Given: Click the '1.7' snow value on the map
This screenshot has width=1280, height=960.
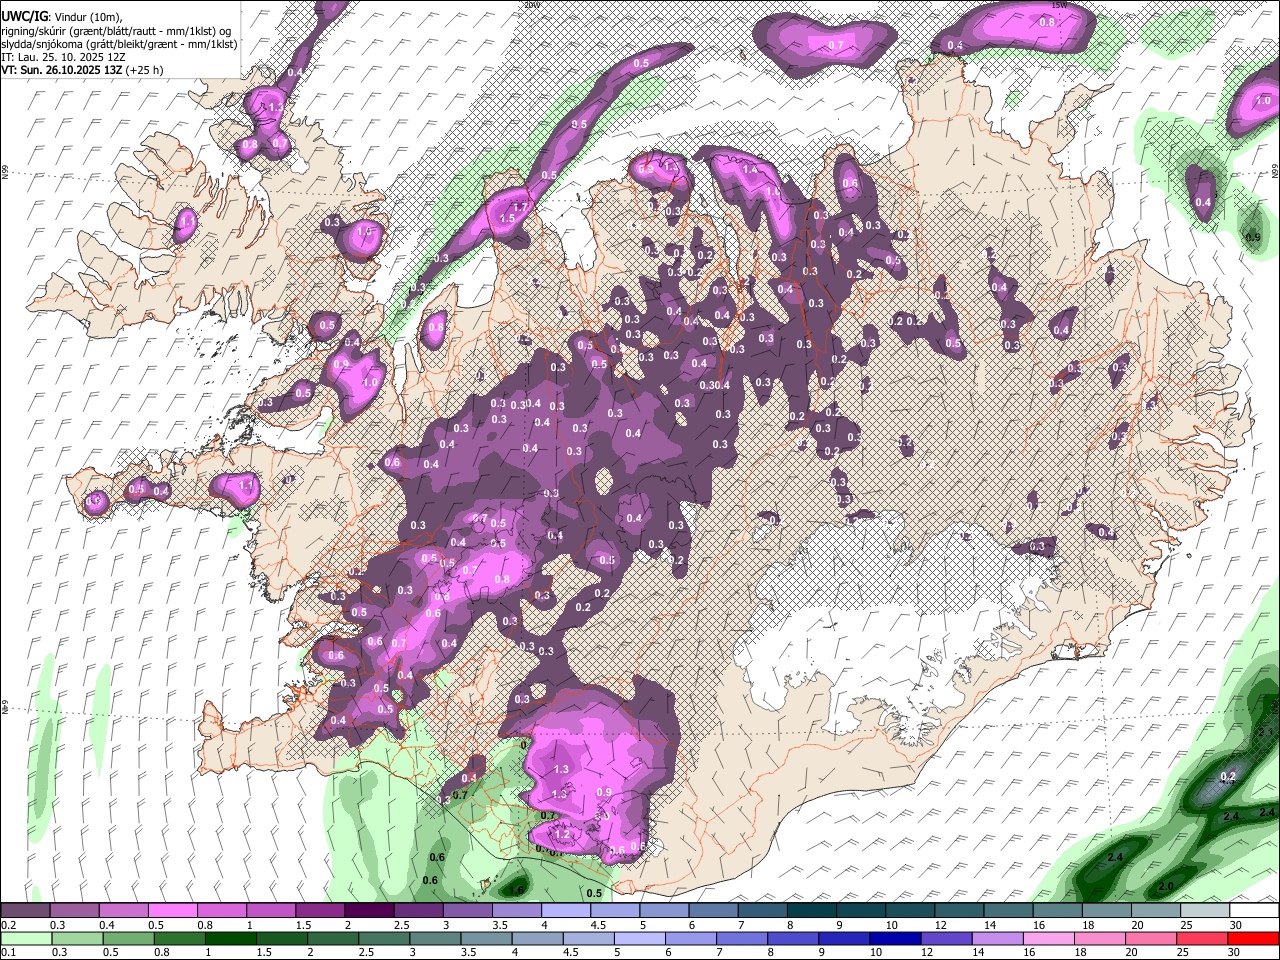Looking at the screenshot, I should [x=519, y=207].
